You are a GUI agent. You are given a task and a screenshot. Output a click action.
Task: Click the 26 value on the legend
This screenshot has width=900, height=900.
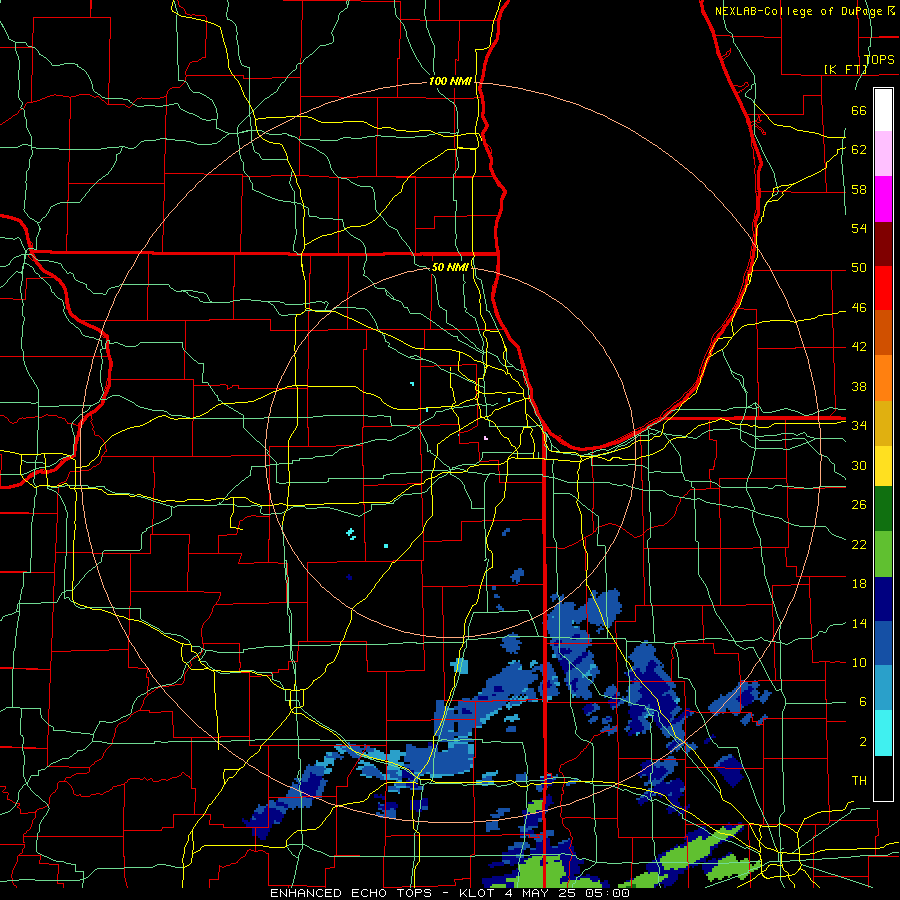point(859,505)
